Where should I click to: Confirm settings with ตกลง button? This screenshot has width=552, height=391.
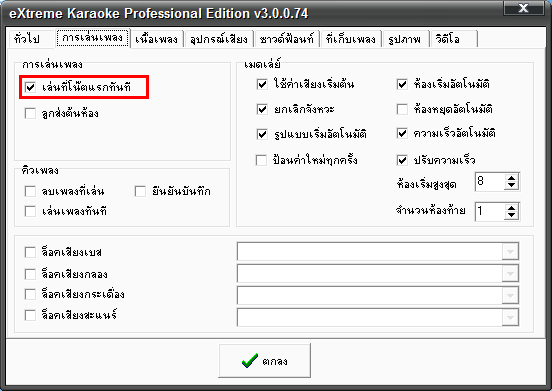(x=265, y=361)
